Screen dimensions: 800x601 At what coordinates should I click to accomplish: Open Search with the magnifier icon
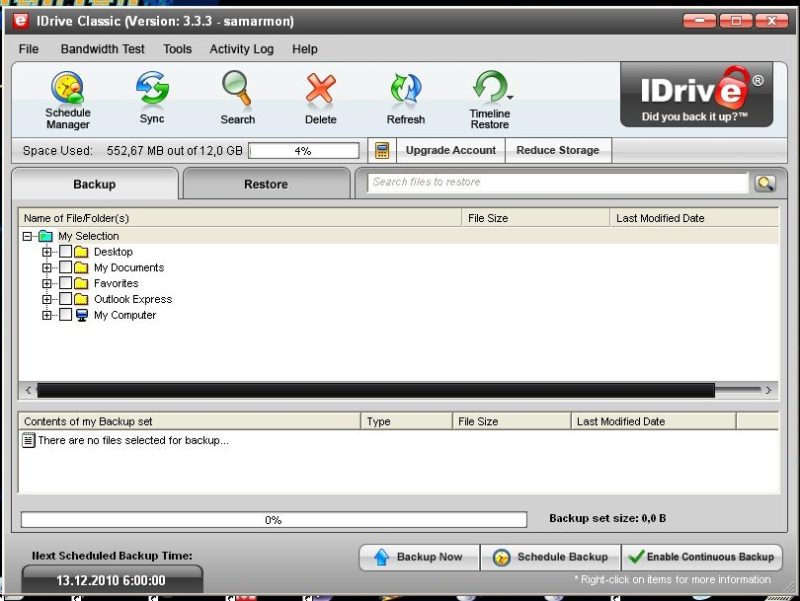click(237, 97)
